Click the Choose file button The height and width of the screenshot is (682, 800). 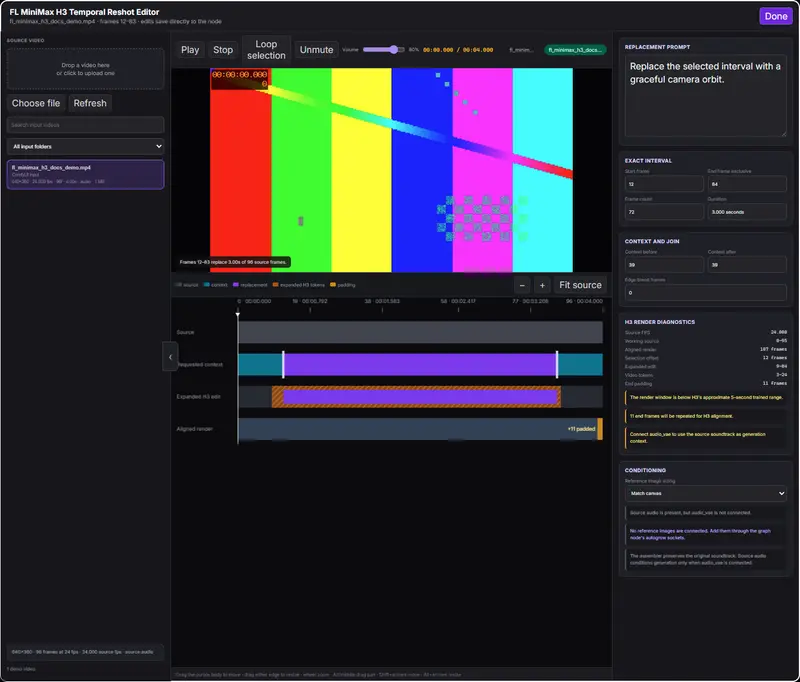36,103
